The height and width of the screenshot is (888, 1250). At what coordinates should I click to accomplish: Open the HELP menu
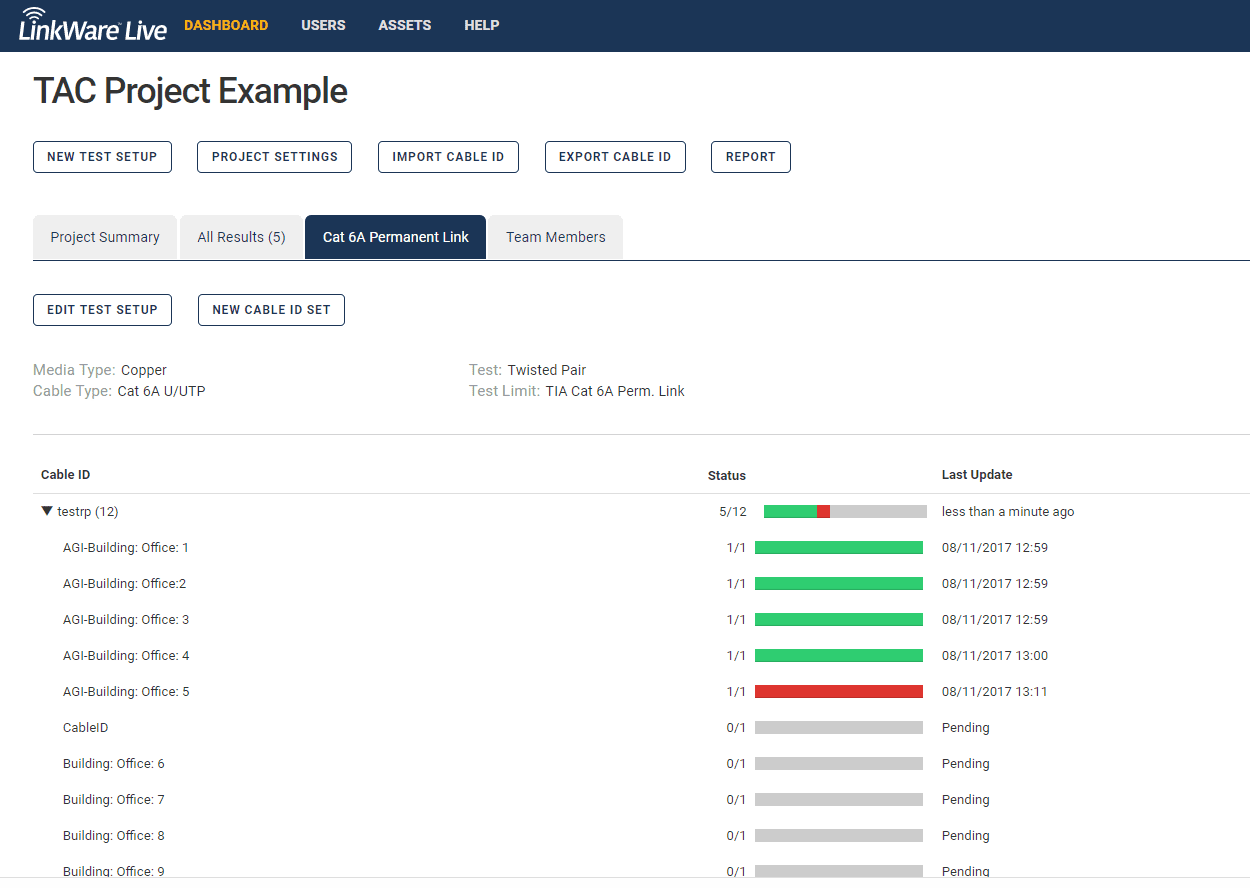click(x=482, y=25)
